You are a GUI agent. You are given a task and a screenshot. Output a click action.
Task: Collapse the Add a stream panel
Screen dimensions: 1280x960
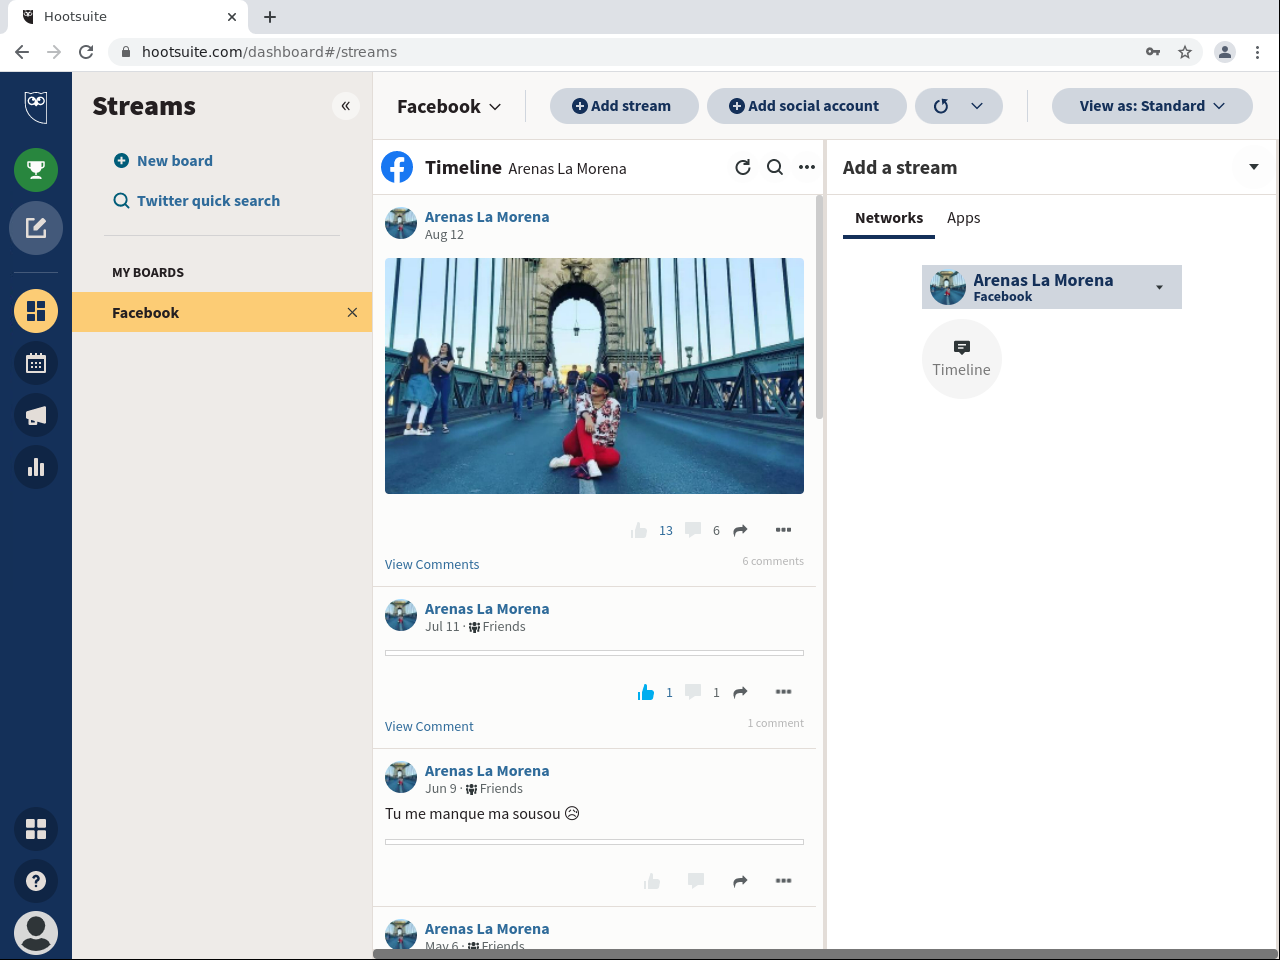pyautogui.click(x=1254, y=167)
